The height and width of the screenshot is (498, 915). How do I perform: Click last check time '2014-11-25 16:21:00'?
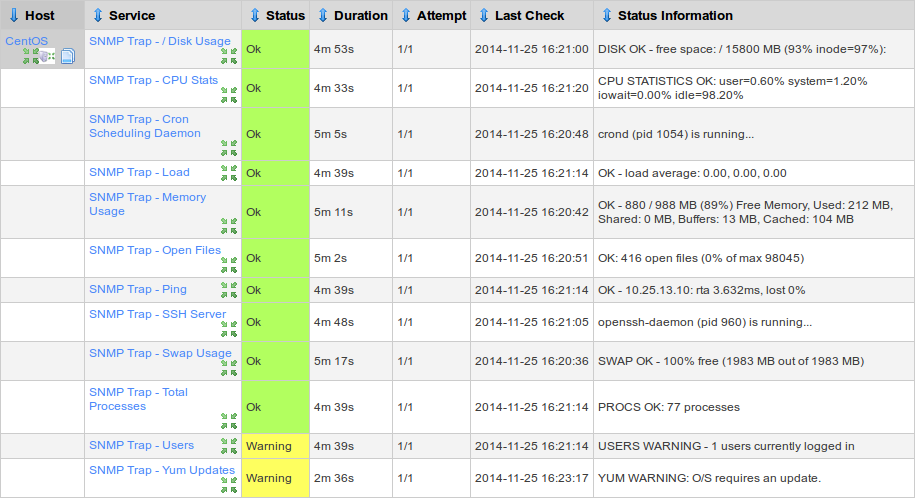[x=532, y=49]
